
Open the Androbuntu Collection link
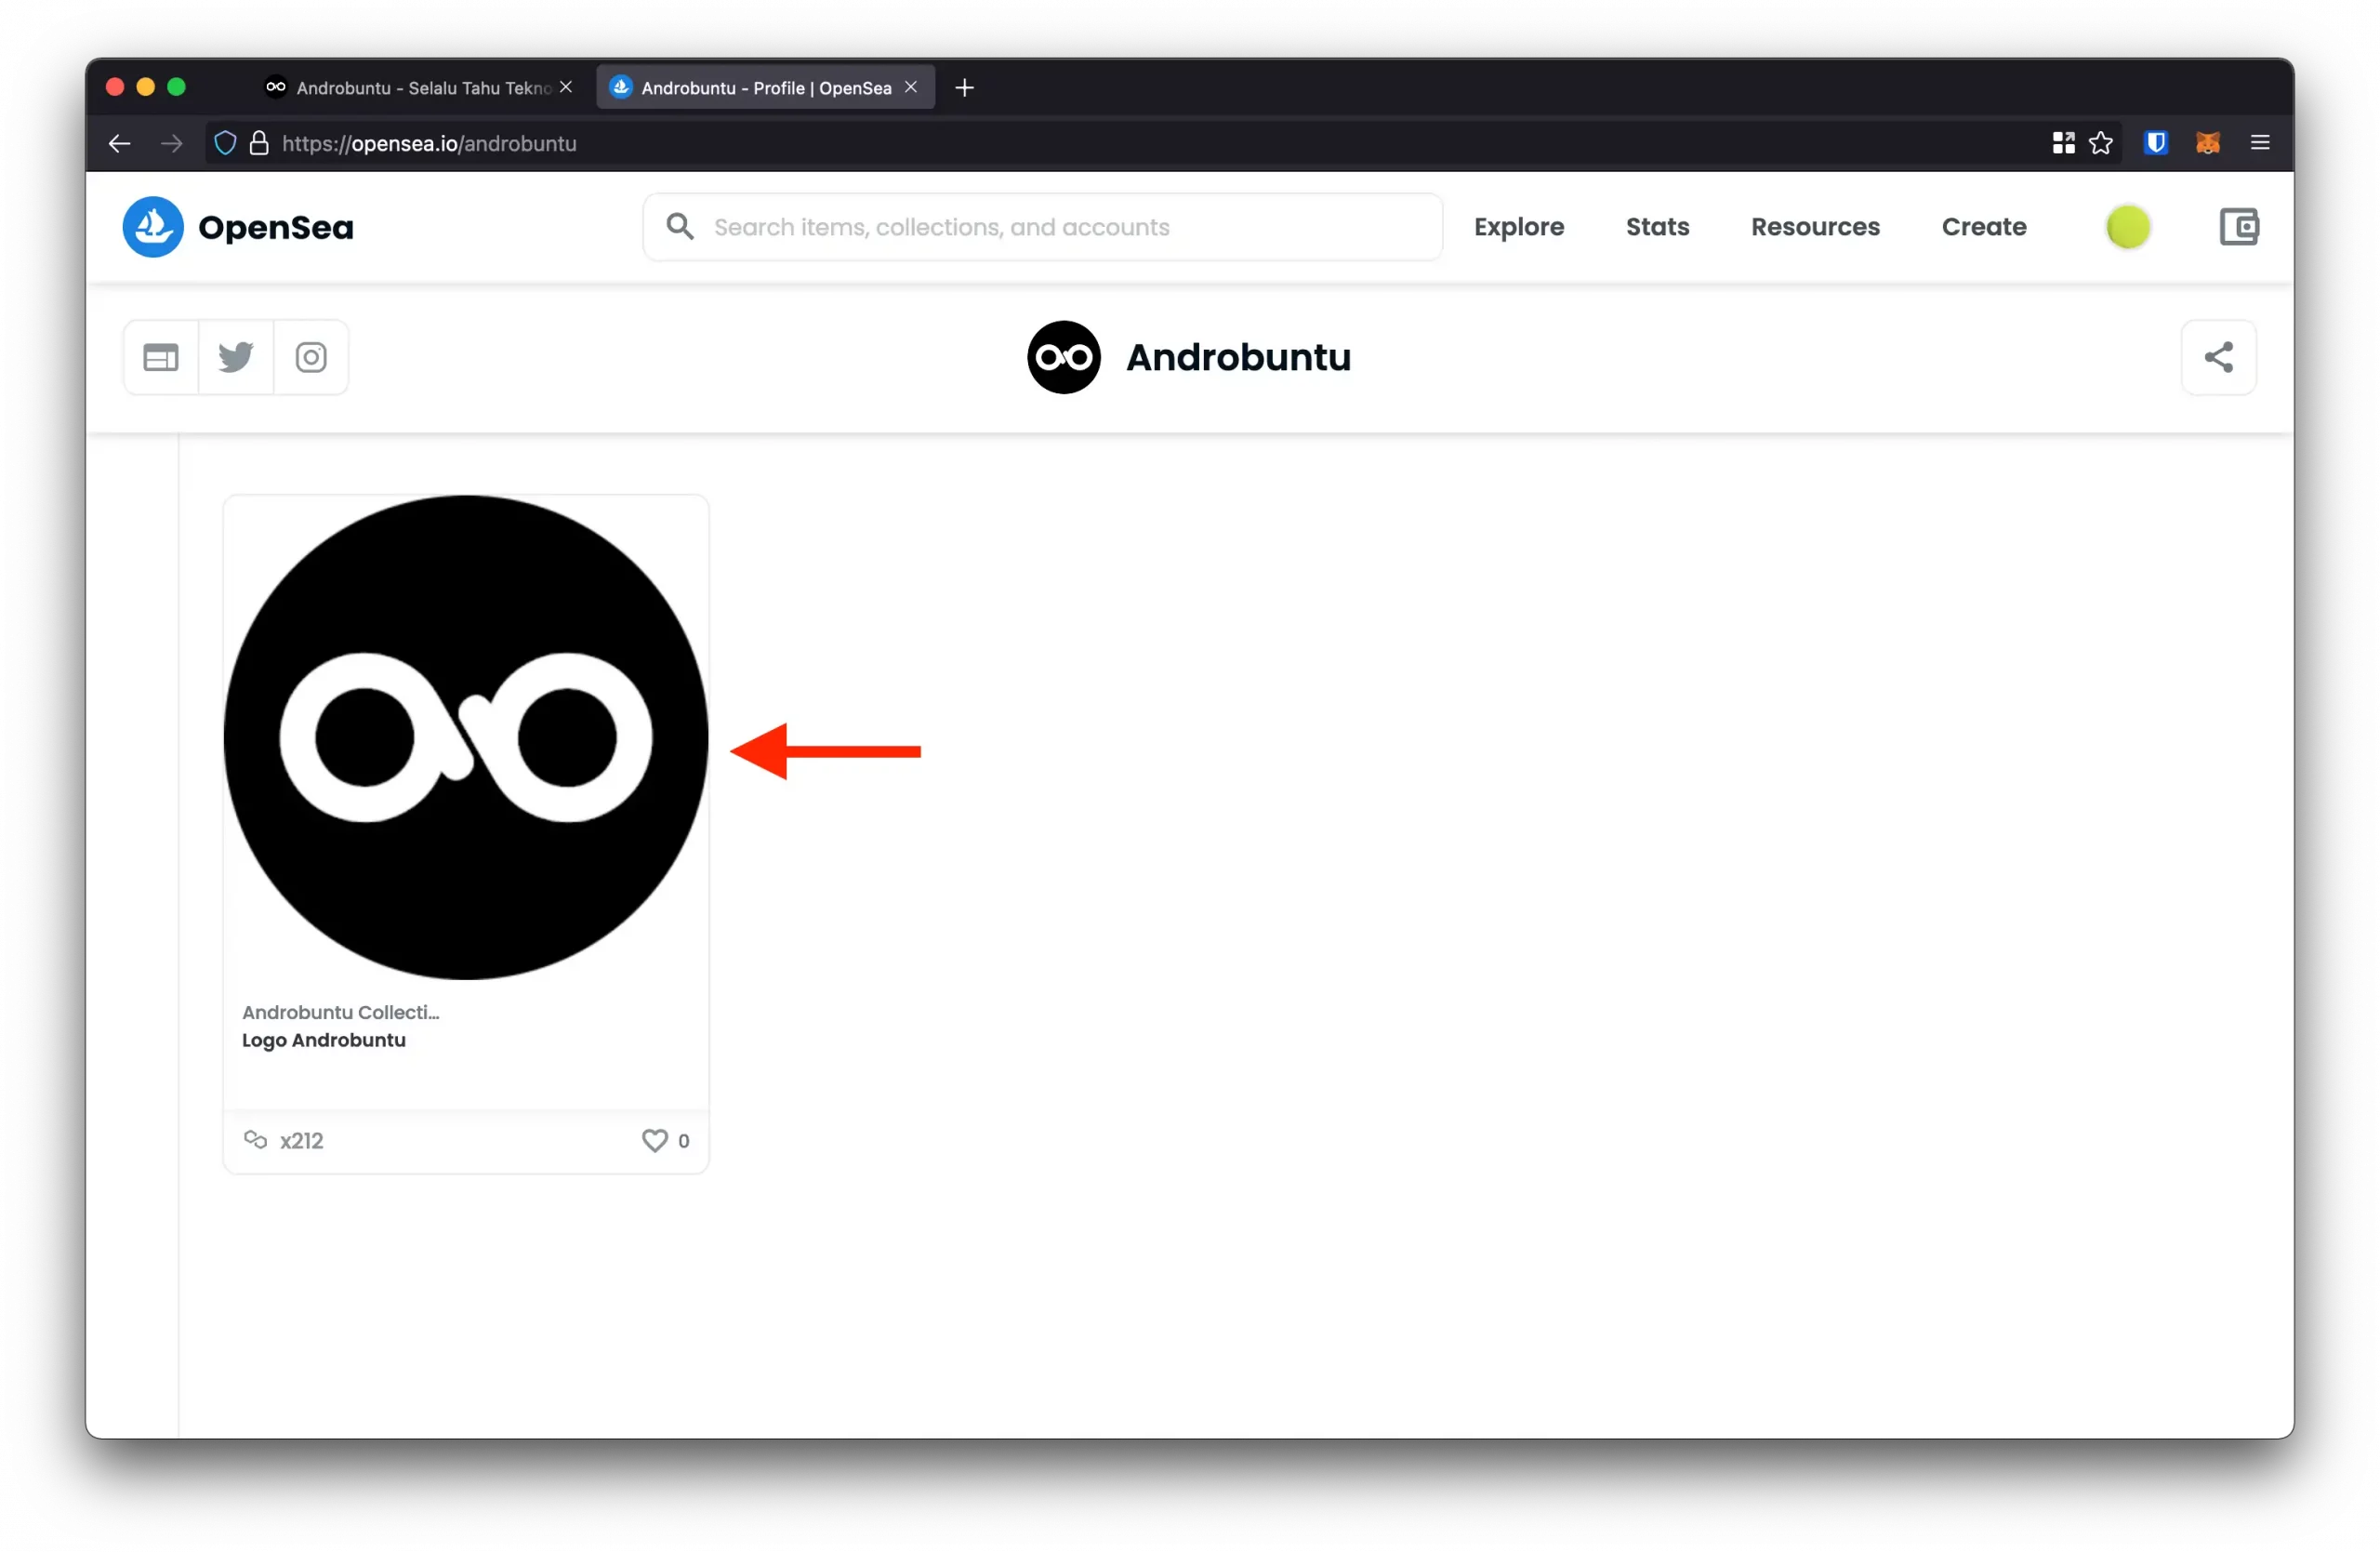[x=340, y=1012]
